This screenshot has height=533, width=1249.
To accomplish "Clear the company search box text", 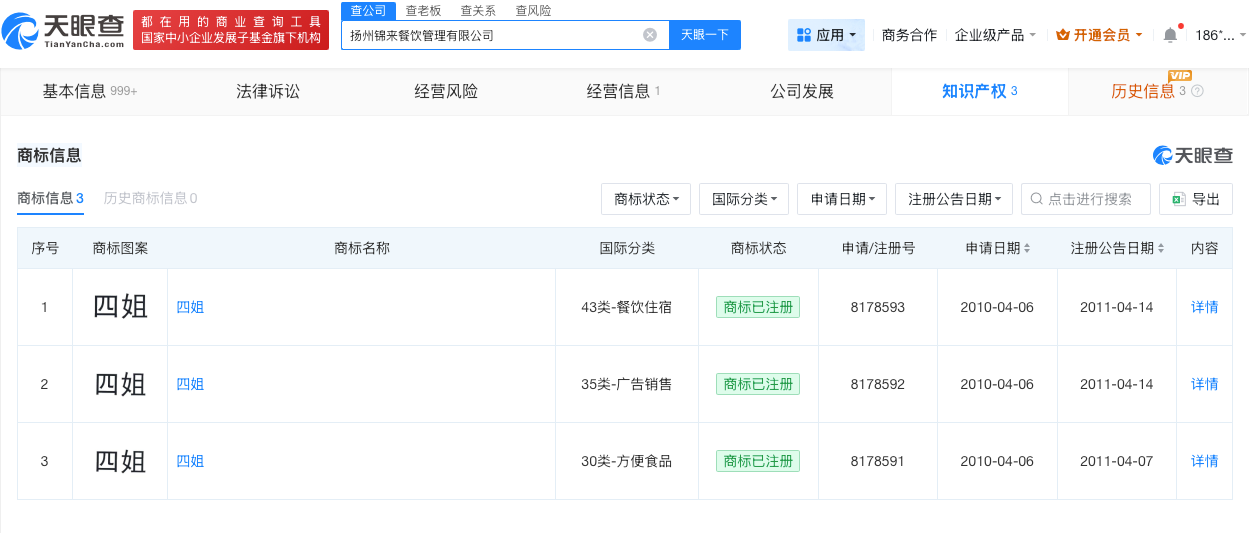I will tap(650, 35).
